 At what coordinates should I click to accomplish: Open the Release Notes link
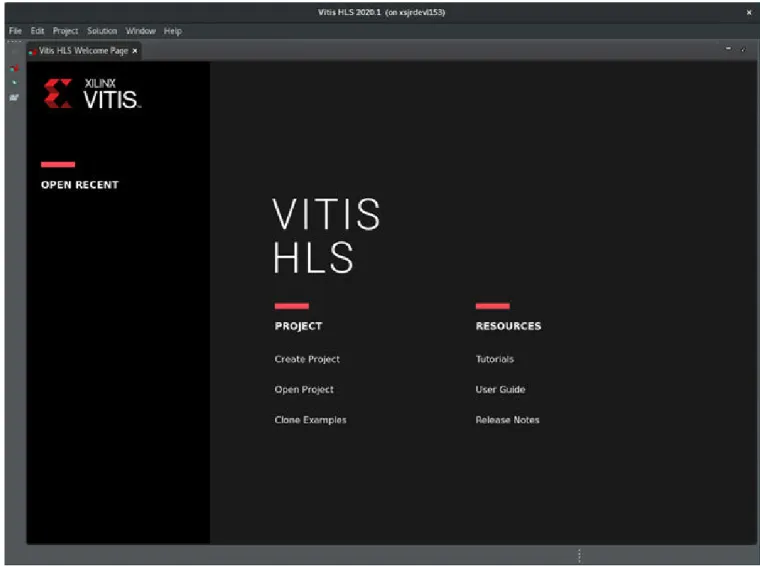point(507,420)
